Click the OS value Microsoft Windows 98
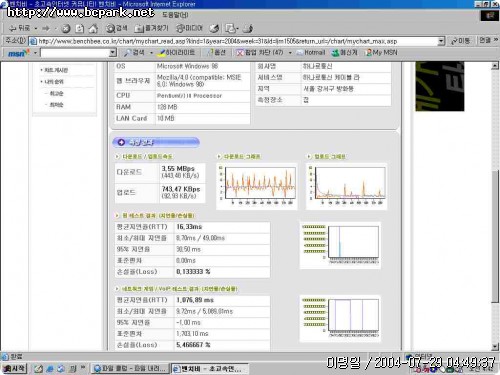This screenshot has height=375, width=500. click(x=187, y=66)
